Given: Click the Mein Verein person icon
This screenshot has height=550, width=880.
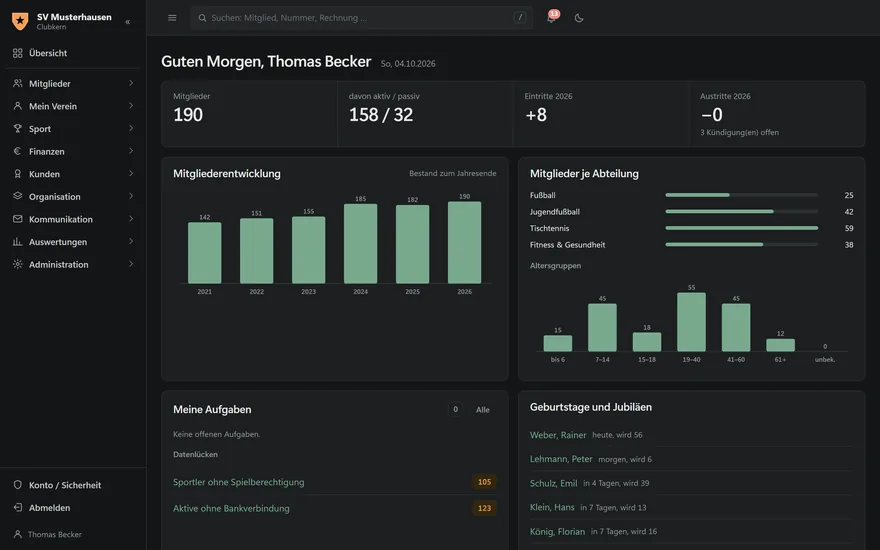Looking at the screenshot, I should (18, 106).
